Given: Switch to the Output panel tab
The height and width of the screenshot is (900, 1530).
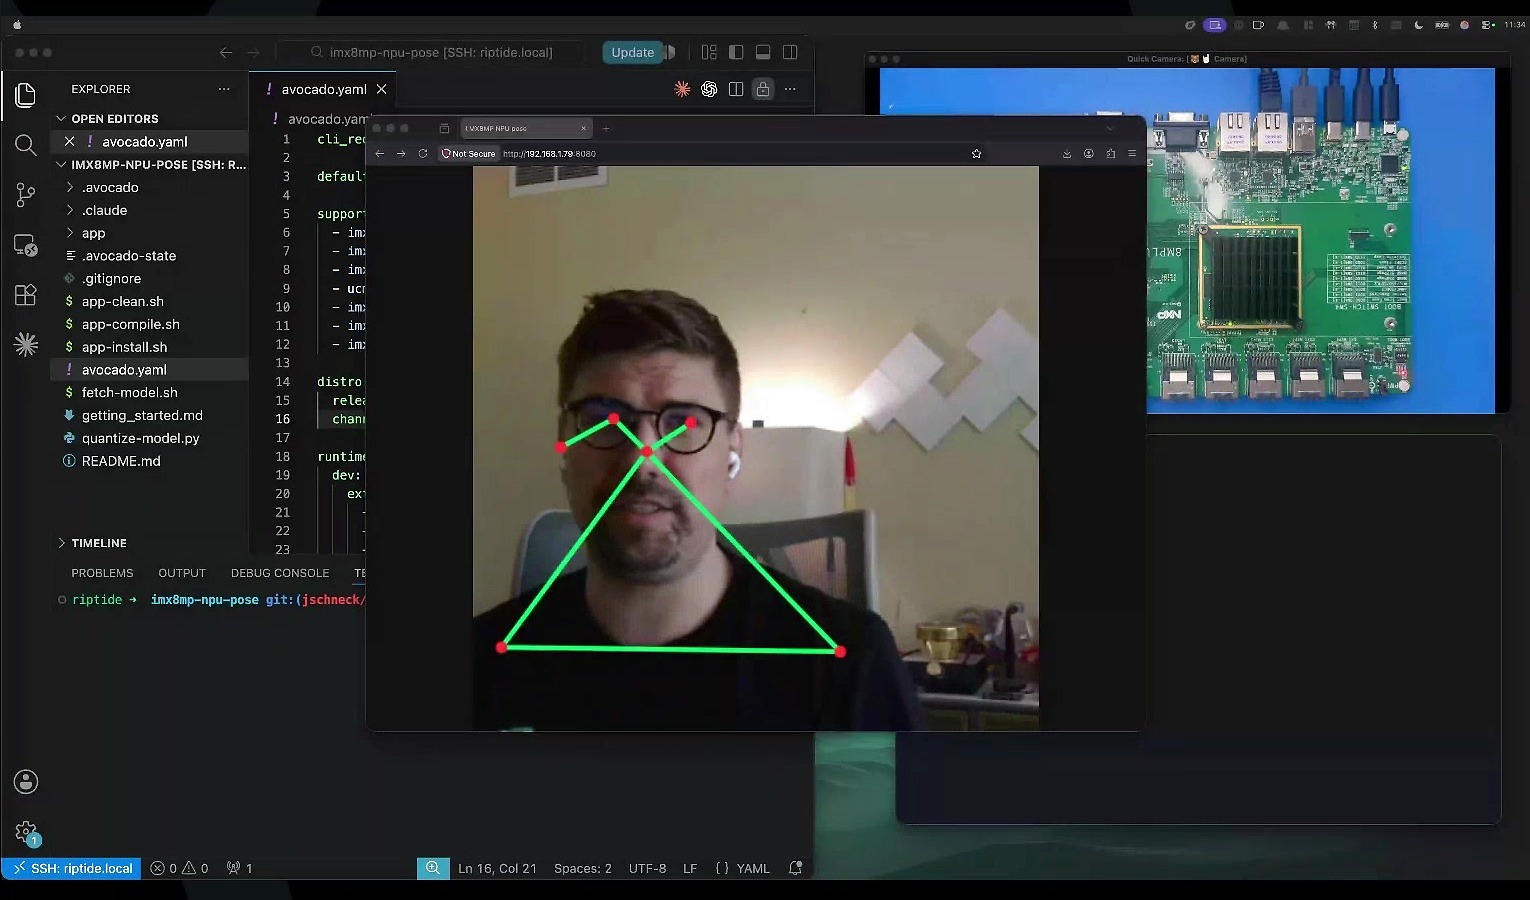Looking at the screenshot, I should (182, 573).
